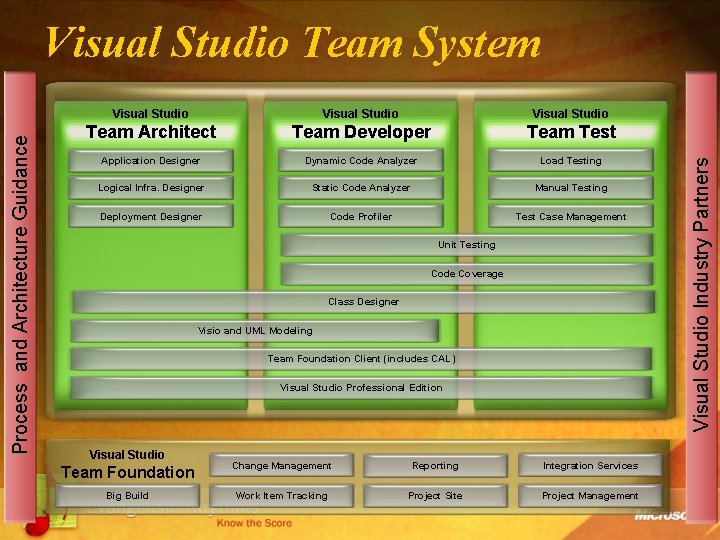Click the Know the Score text

tap(254, 523)
